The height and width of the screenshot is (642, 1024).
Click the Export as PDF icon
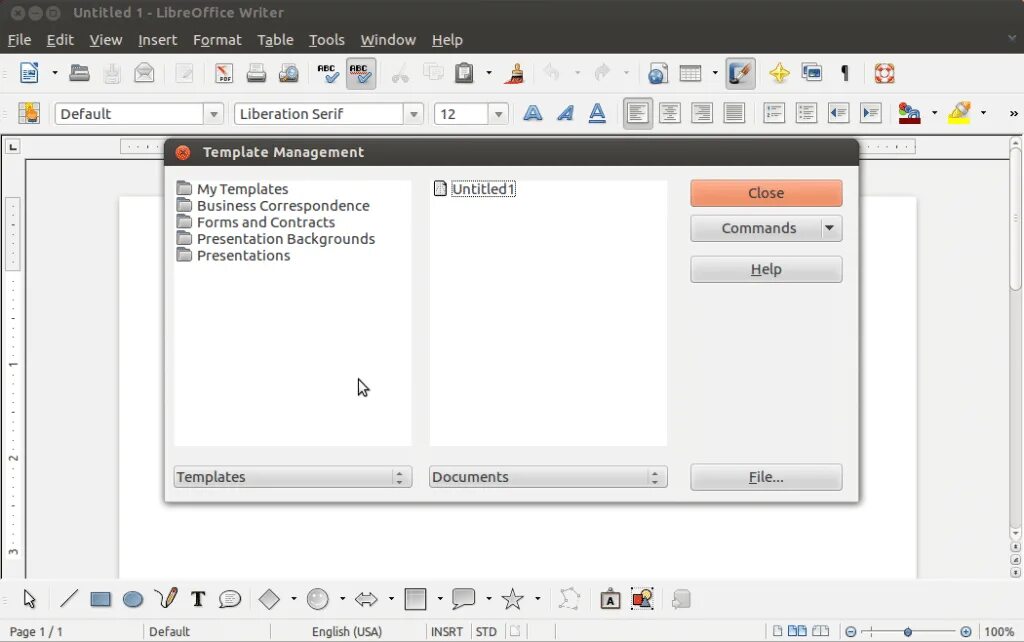(x=224, y=73)
